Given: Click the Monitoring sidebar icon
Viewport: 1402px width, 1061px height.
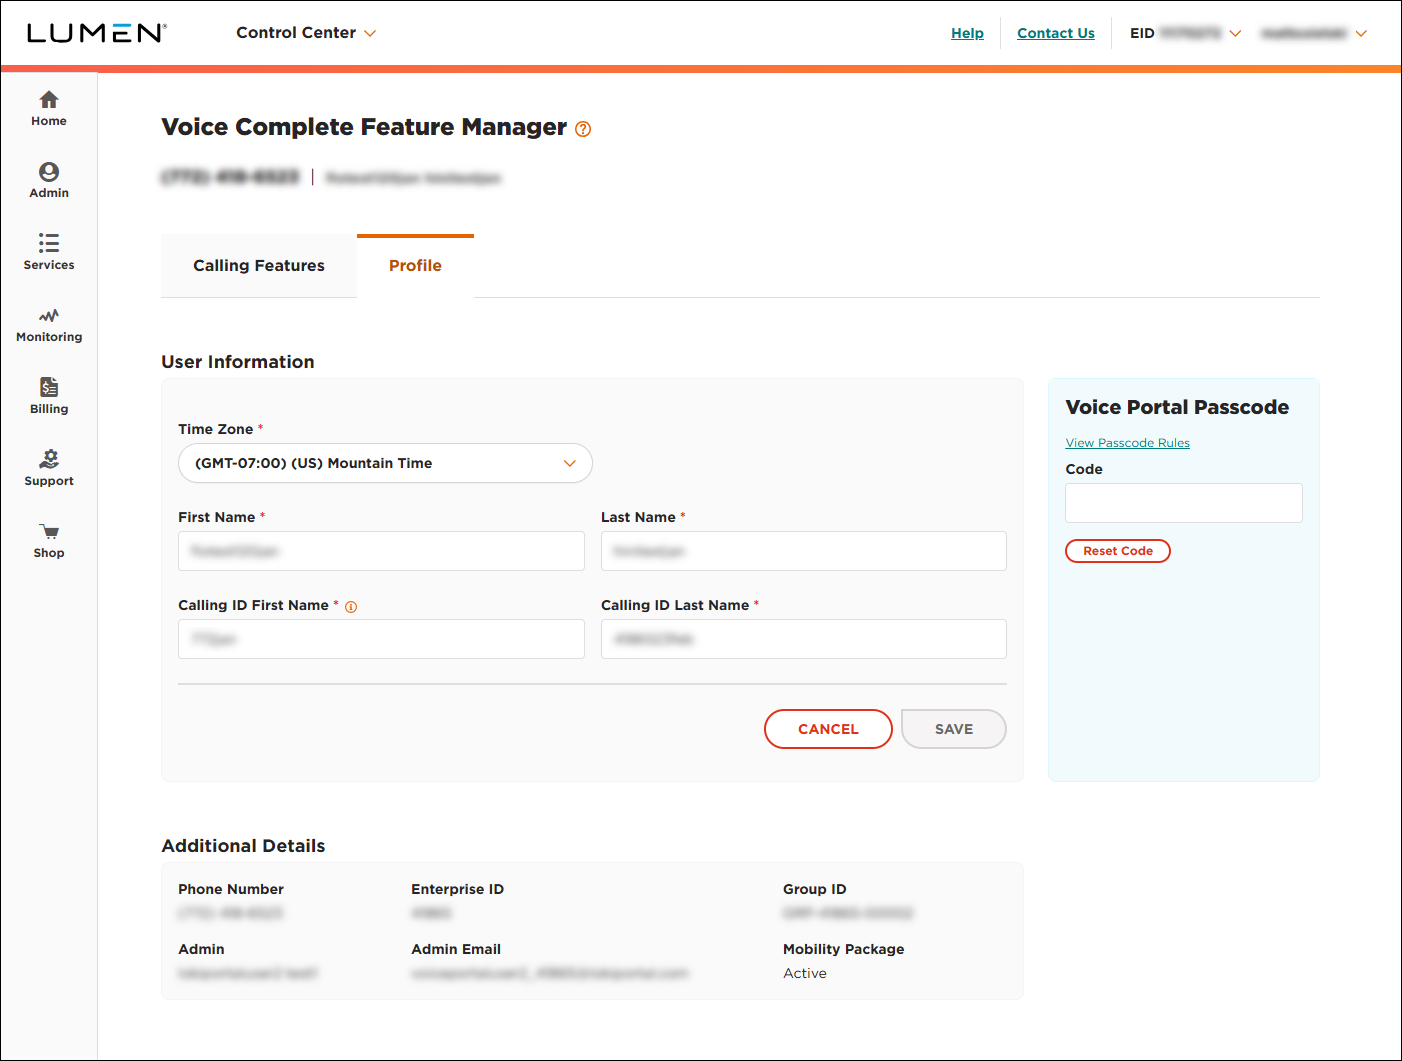Looking at the screenshot, I should pos(48,324).
